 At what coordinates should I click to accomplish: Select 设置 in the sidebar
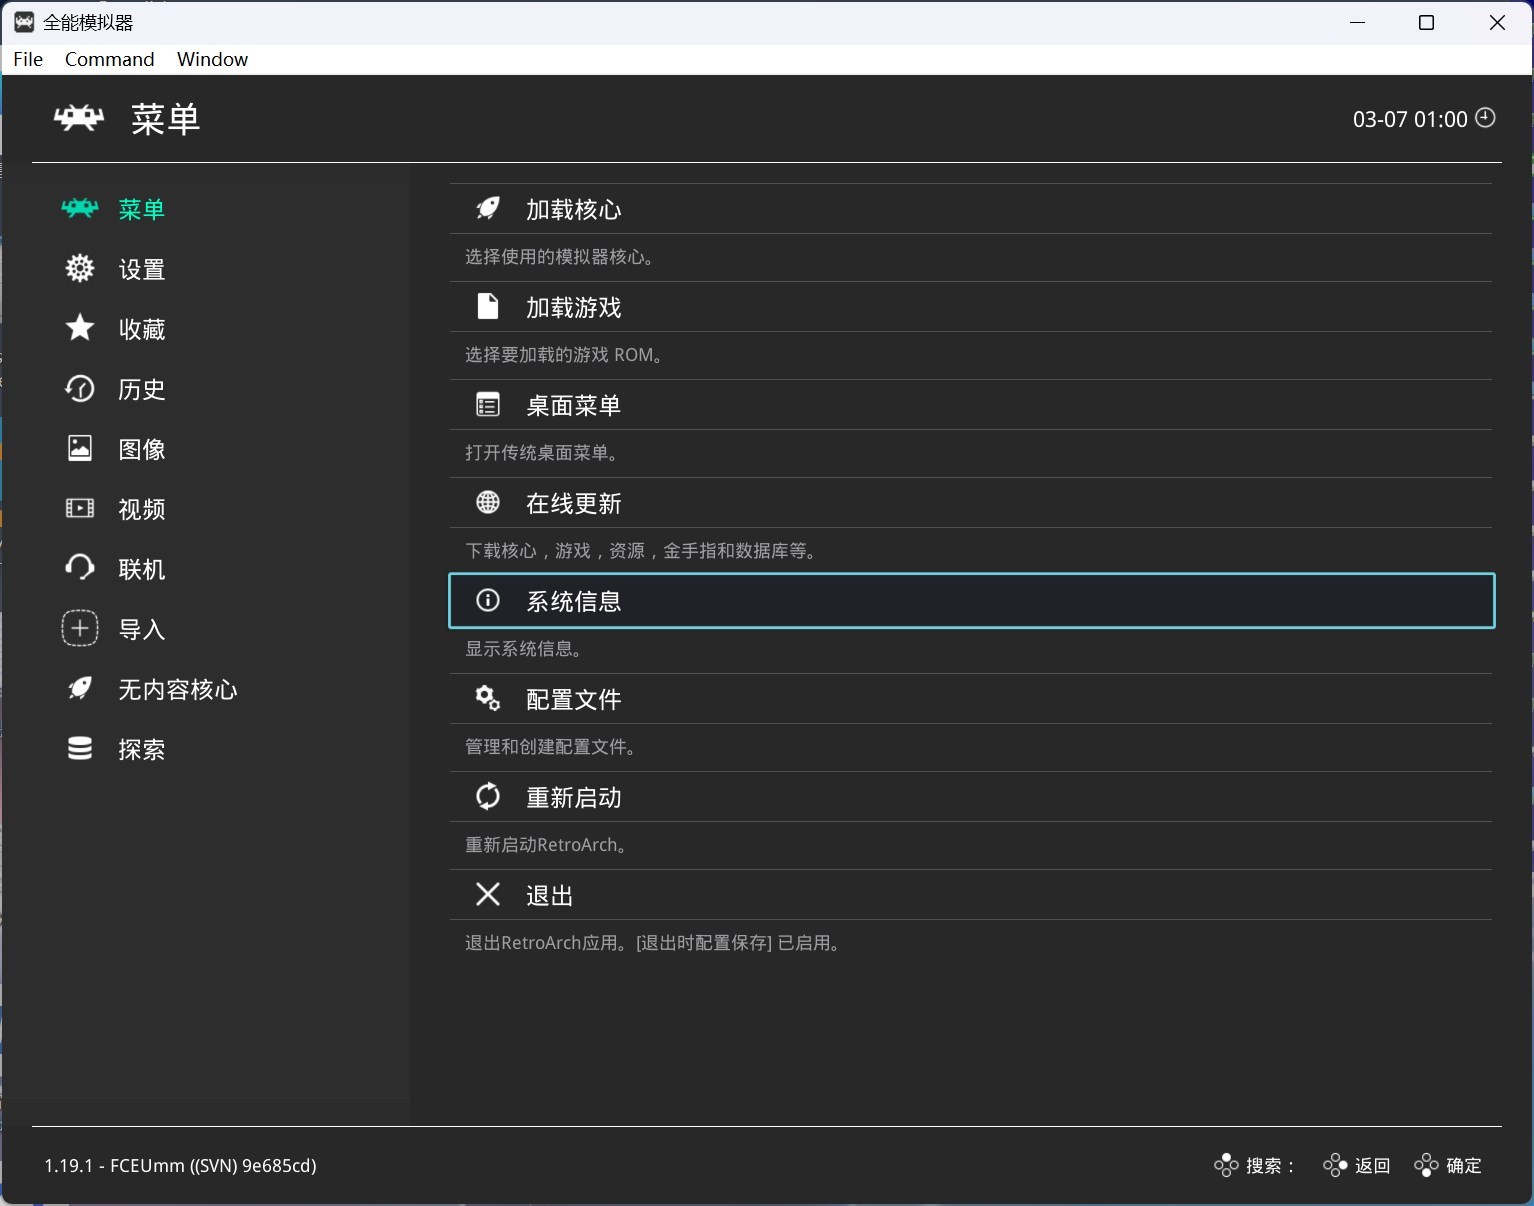pyautogui.click(x=142, y=269)
